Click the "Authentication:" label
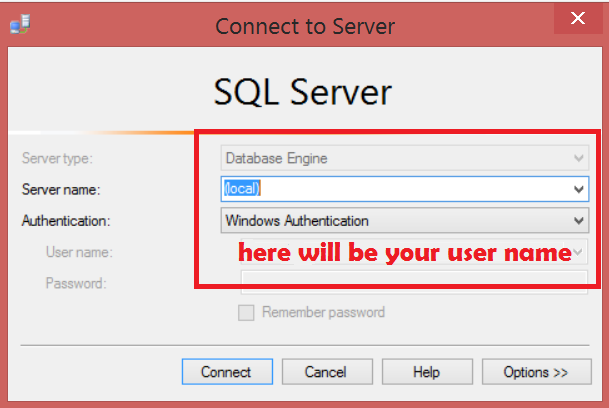The image size is (609, 408). tap(66, 221)
